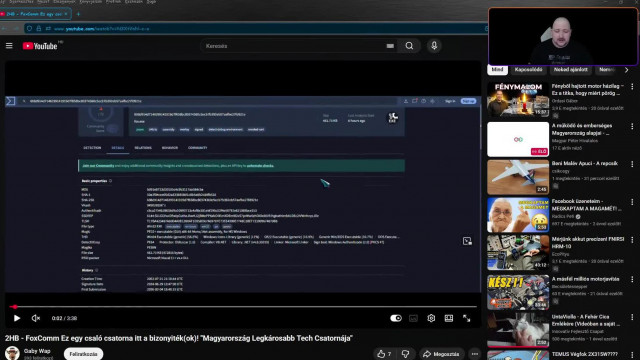Image resolution: width=640 pixels, height=360 pixels.
Task: Open options menu for 'Mérjünk akkut precízen' video
Action: (632, 240)
